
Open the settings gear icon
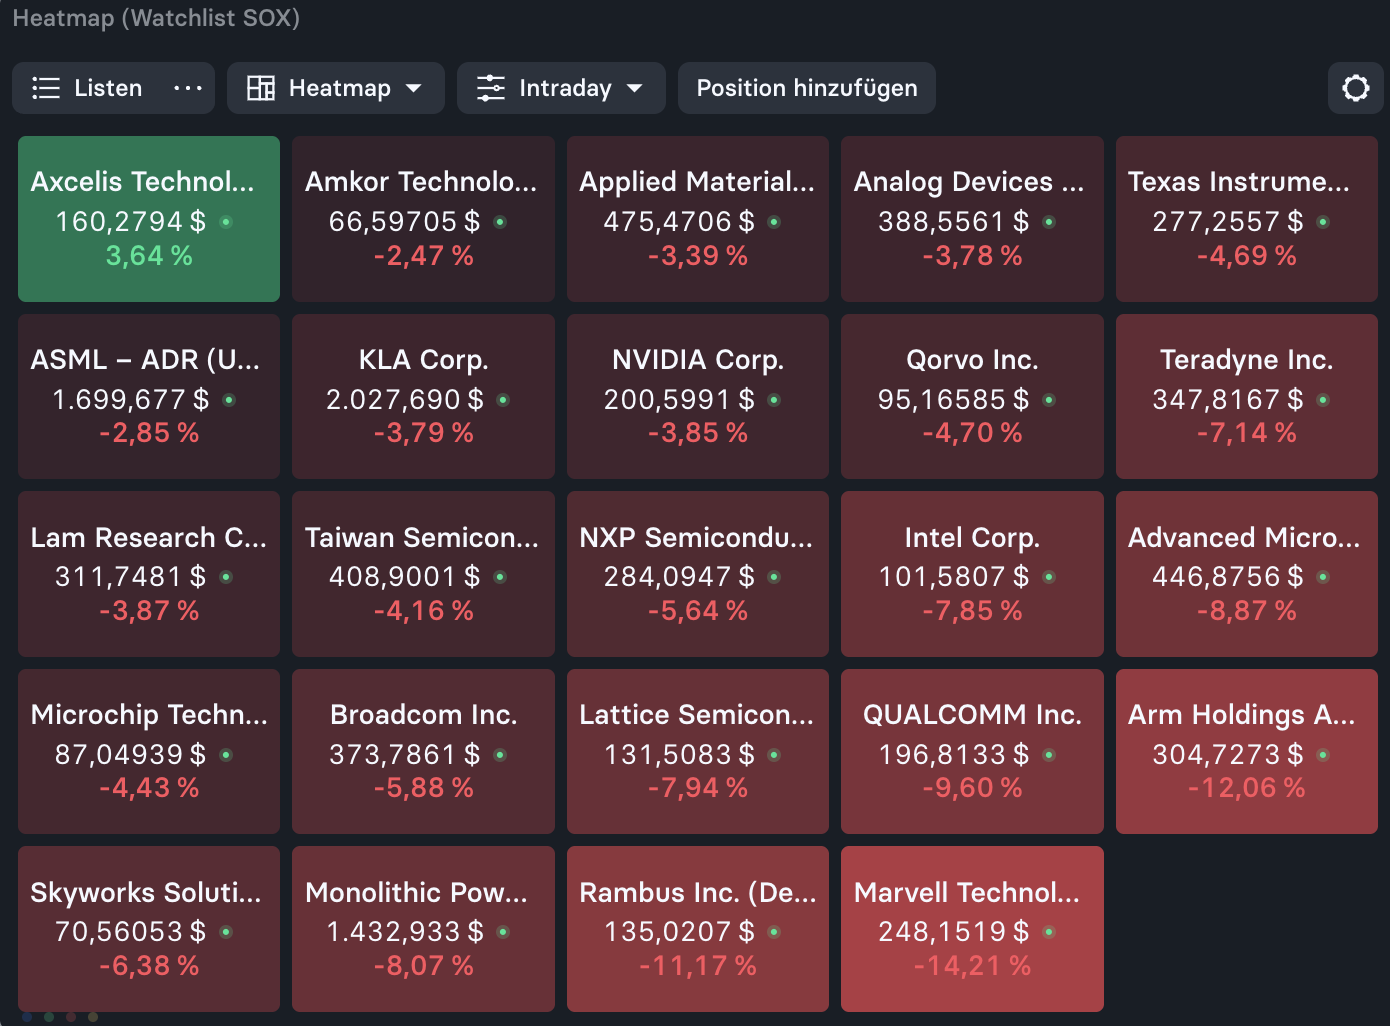1355,88
